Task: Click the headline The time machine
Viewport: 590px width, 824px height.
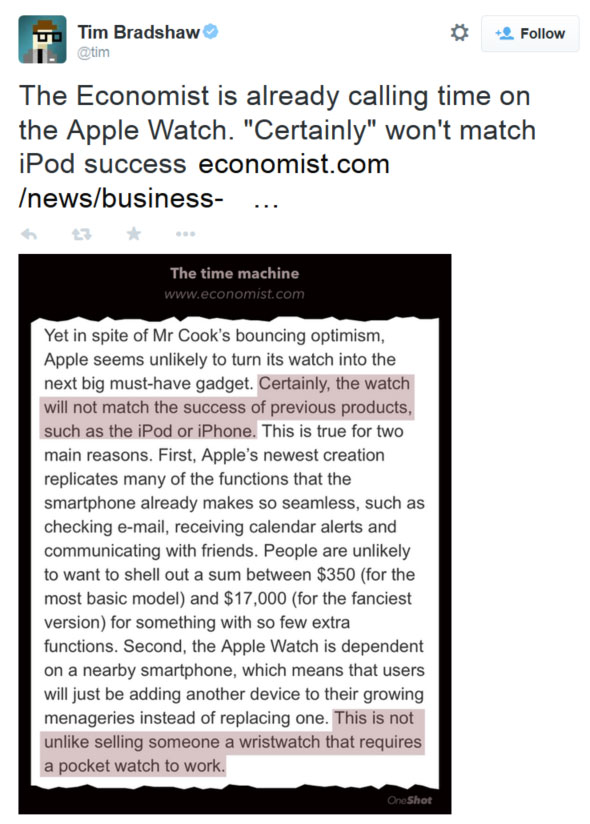Action: point(234,273)
